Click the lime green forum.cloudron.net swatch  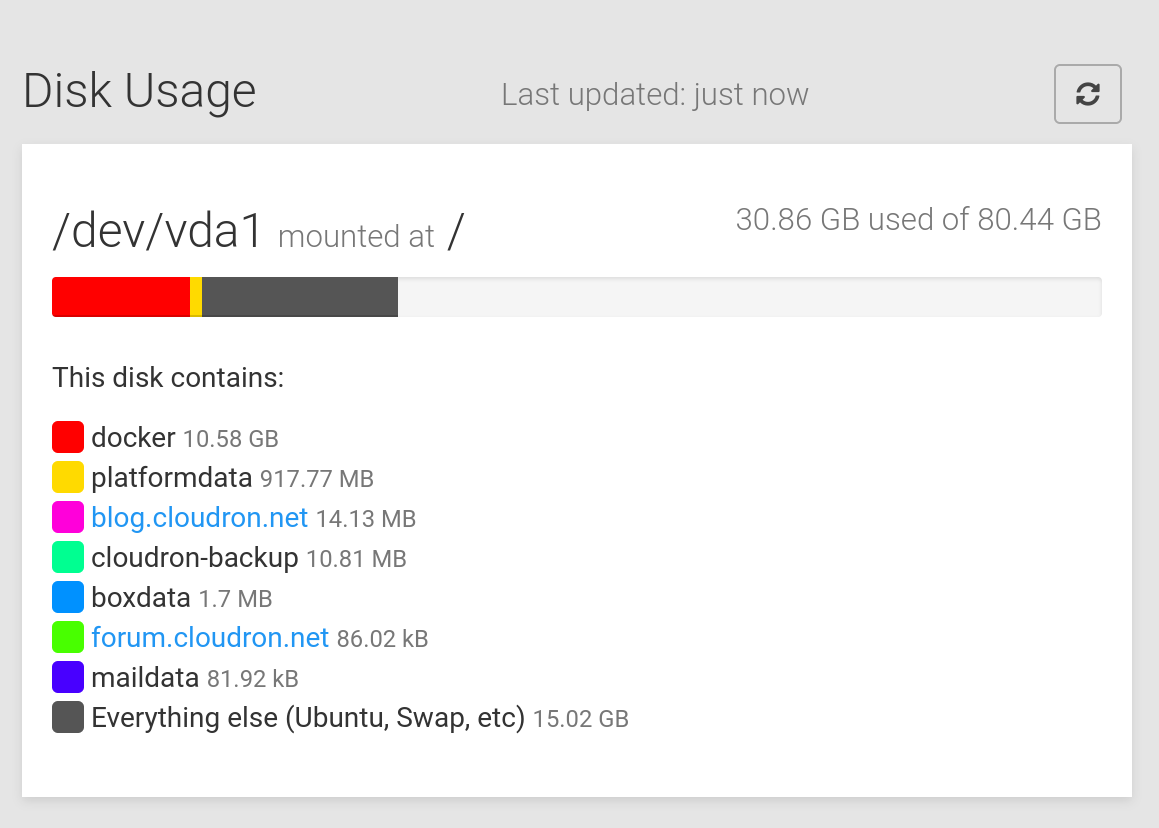[x=67, y=637]
